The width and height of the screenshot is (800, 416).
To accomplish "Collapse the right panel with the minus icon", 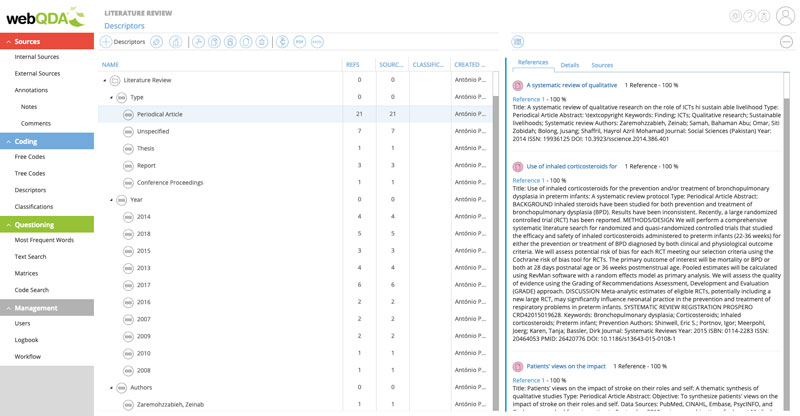I will [x=786, y=42].
